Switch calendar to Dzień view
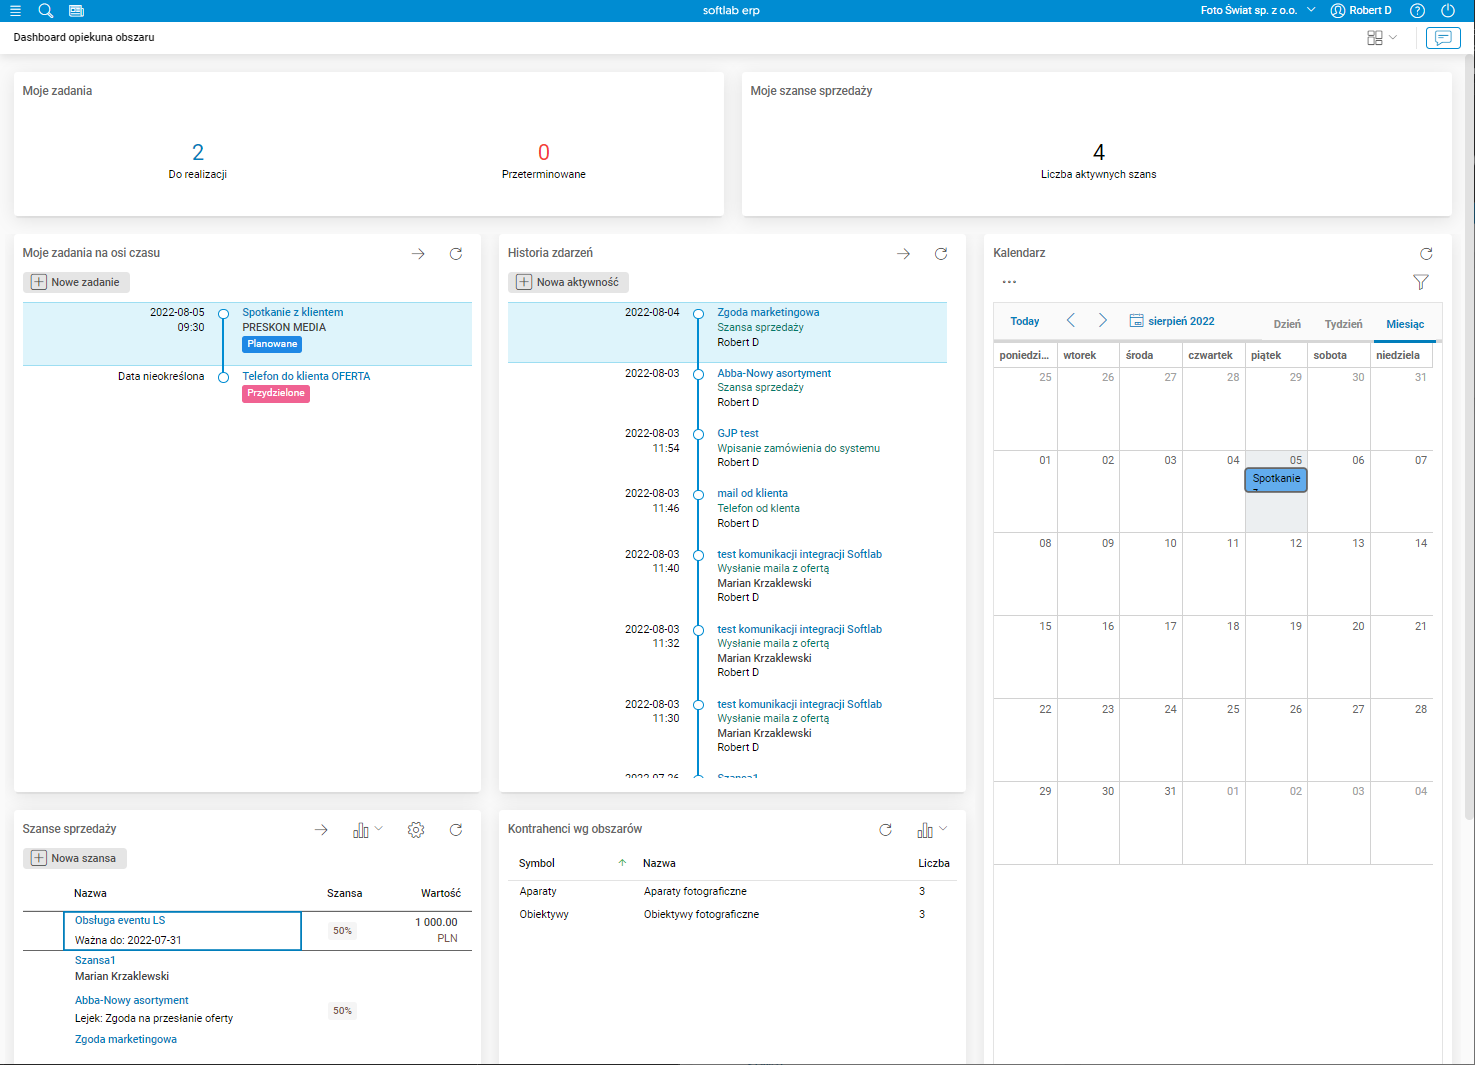1475x1065 pixels. coord(1287,324)
